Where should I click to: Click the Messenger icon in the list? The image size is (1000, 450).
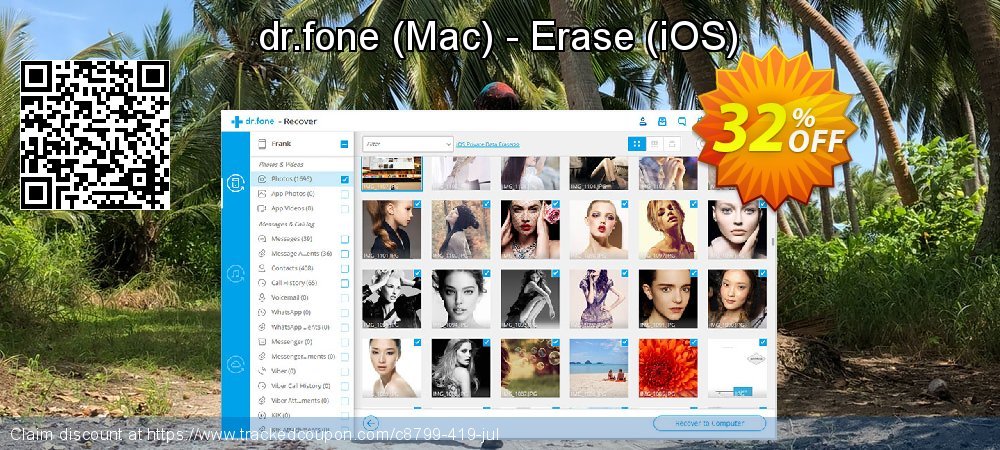click(261, 342)
